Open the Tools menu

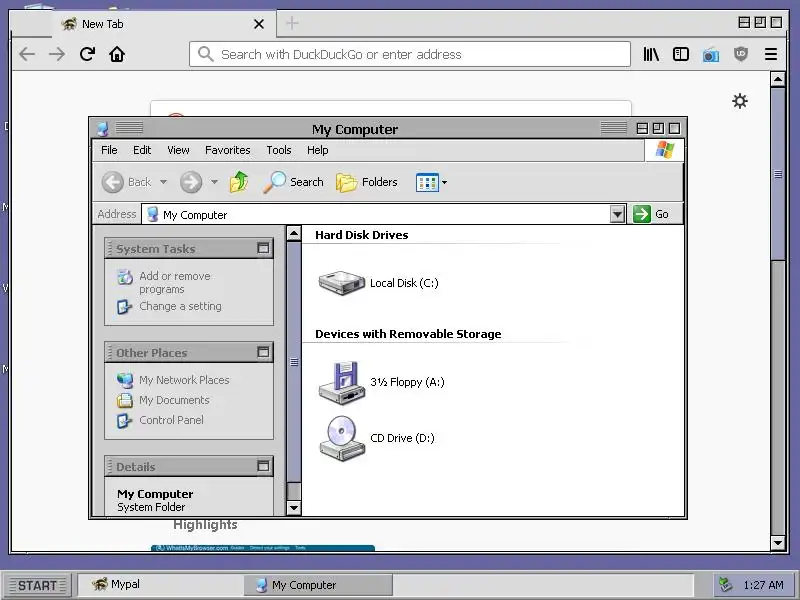click(x=279, y=150)
